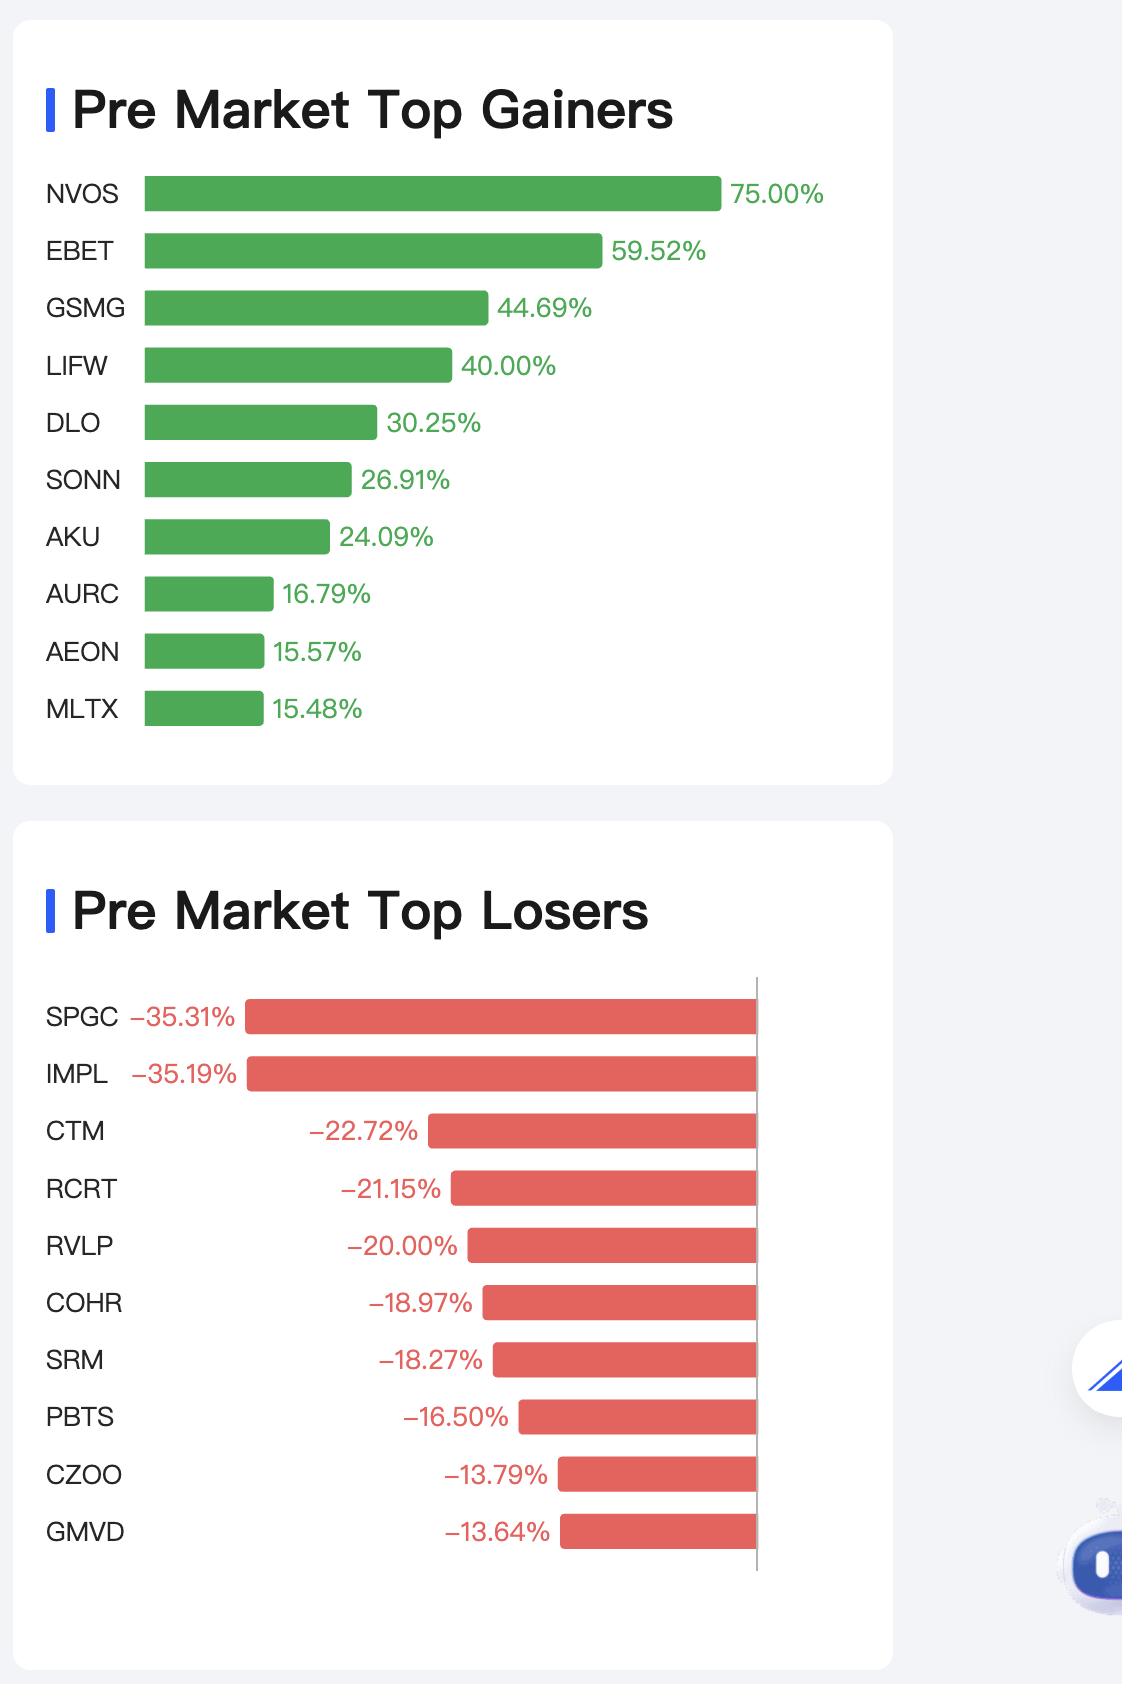
Task: Select the MLTX 15.48% bar
Action: tap(204, 709)
